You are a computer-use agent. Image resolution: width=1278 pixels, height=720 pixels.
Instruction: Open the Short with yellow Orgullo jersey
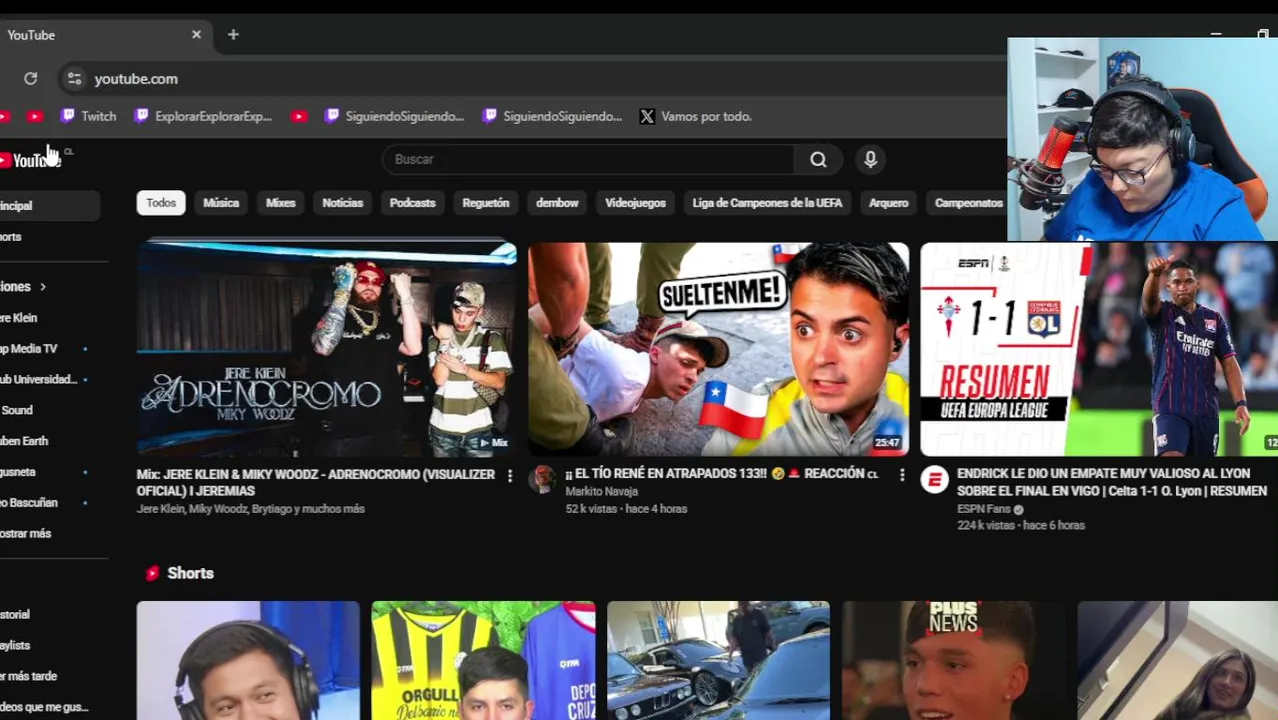click(x=483, y=660)
